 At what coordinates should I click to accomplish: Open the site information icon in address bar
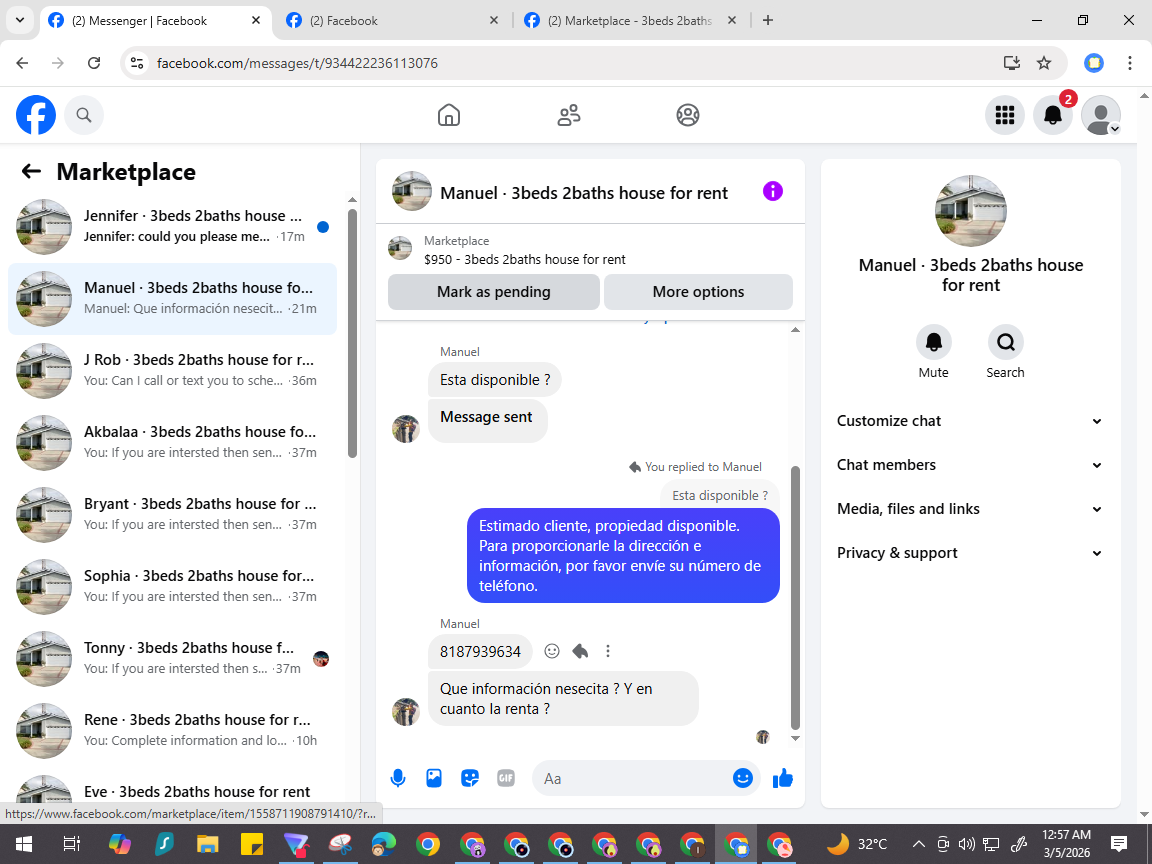[137, 63]
